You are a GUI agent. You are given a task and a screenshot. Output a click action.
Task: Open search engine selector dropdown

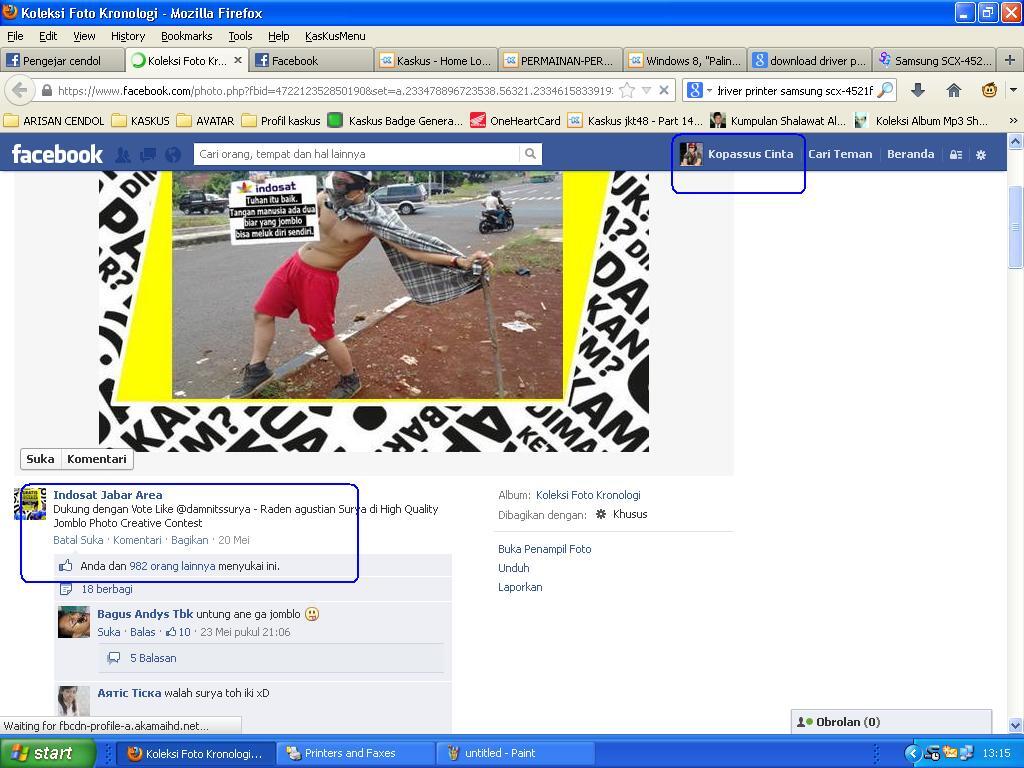coord(699,90)
